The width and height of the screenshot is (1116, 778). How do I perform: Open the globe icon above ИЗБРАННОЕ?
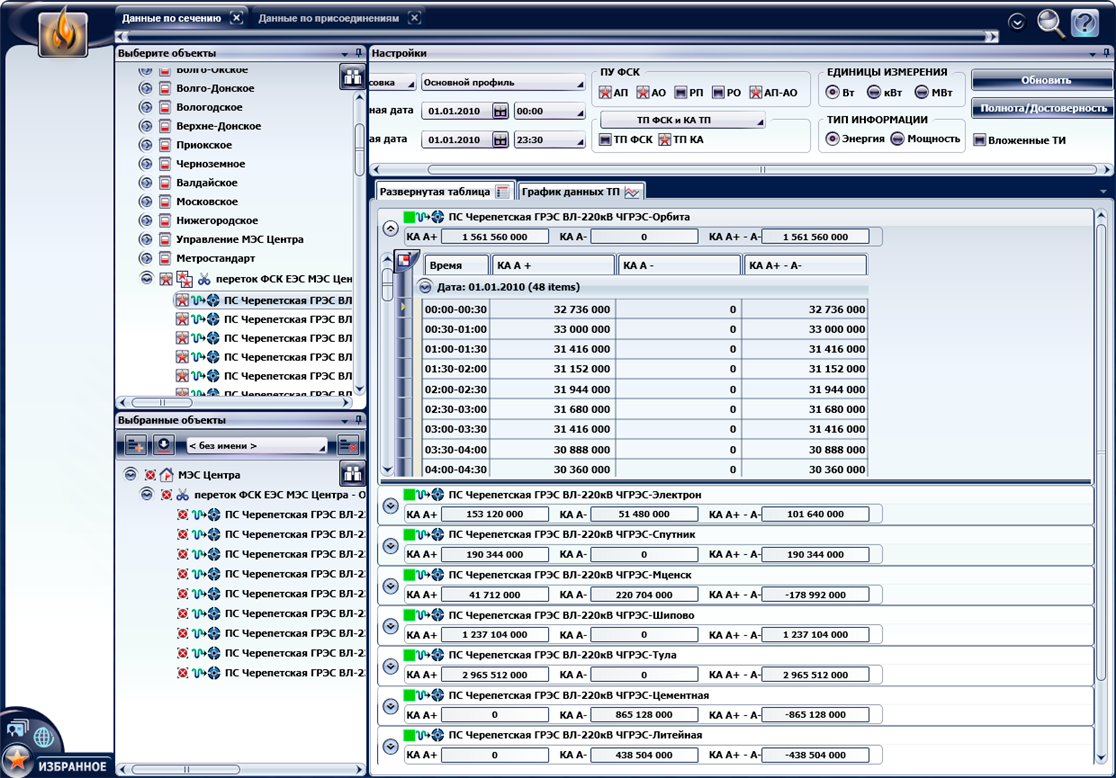43,737
